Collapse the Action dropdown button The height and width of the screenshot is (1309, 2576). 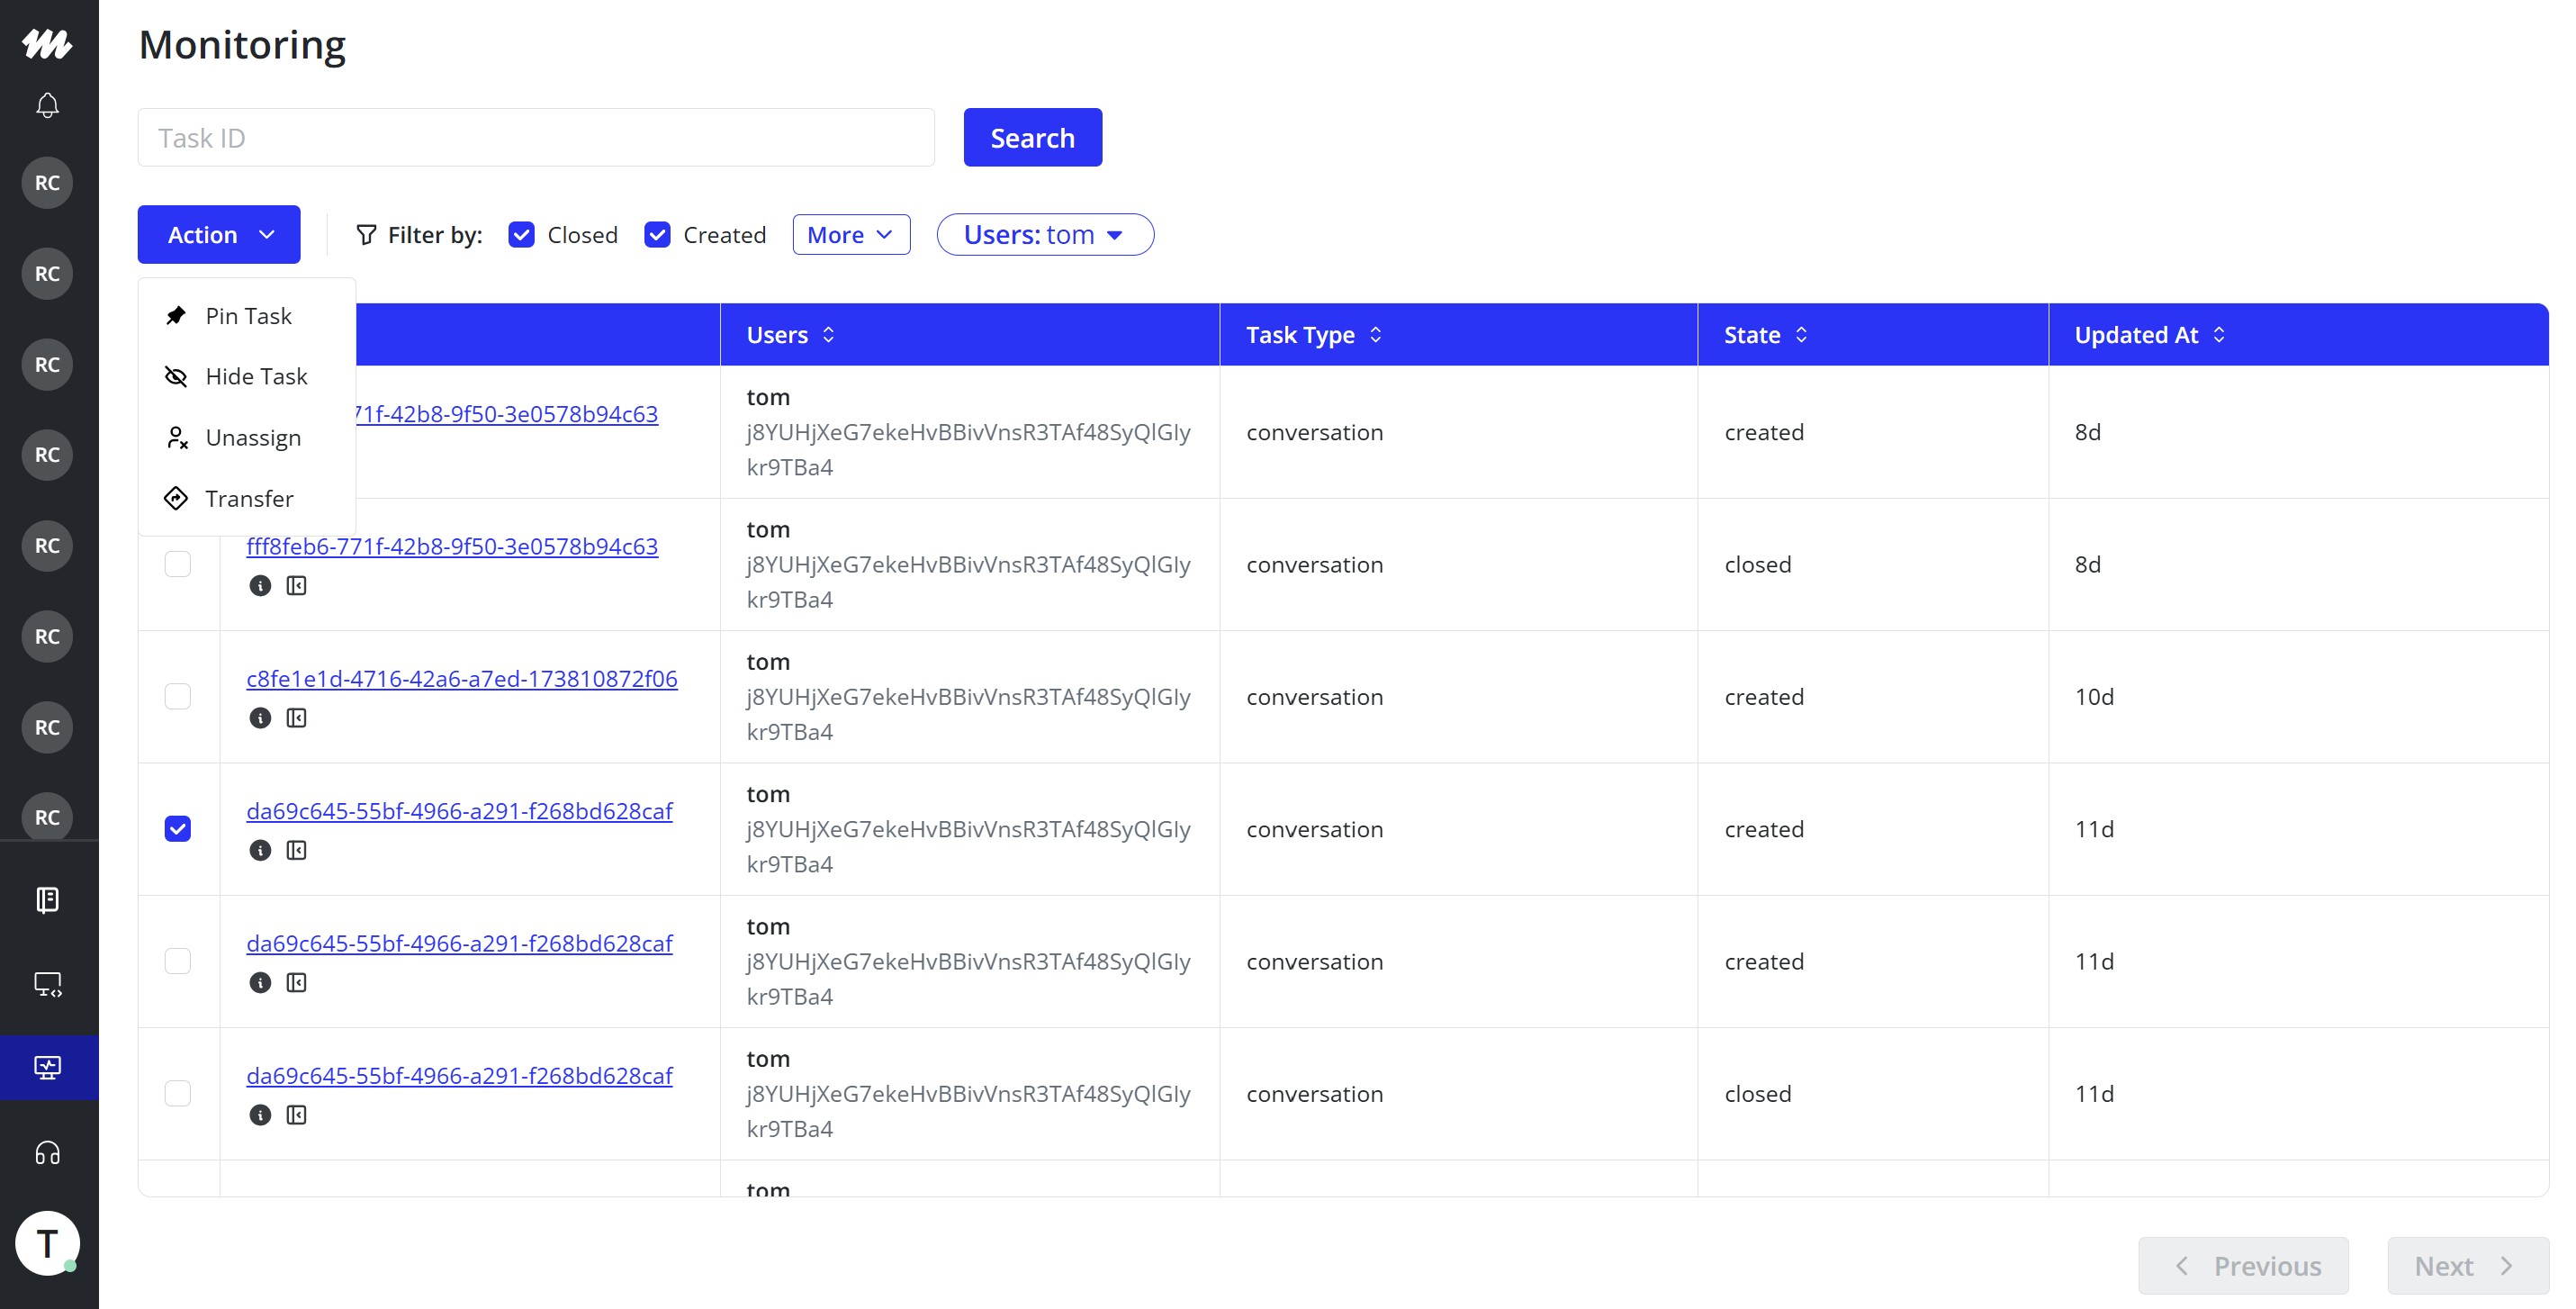pyautogui.click(x=219, y=235)
